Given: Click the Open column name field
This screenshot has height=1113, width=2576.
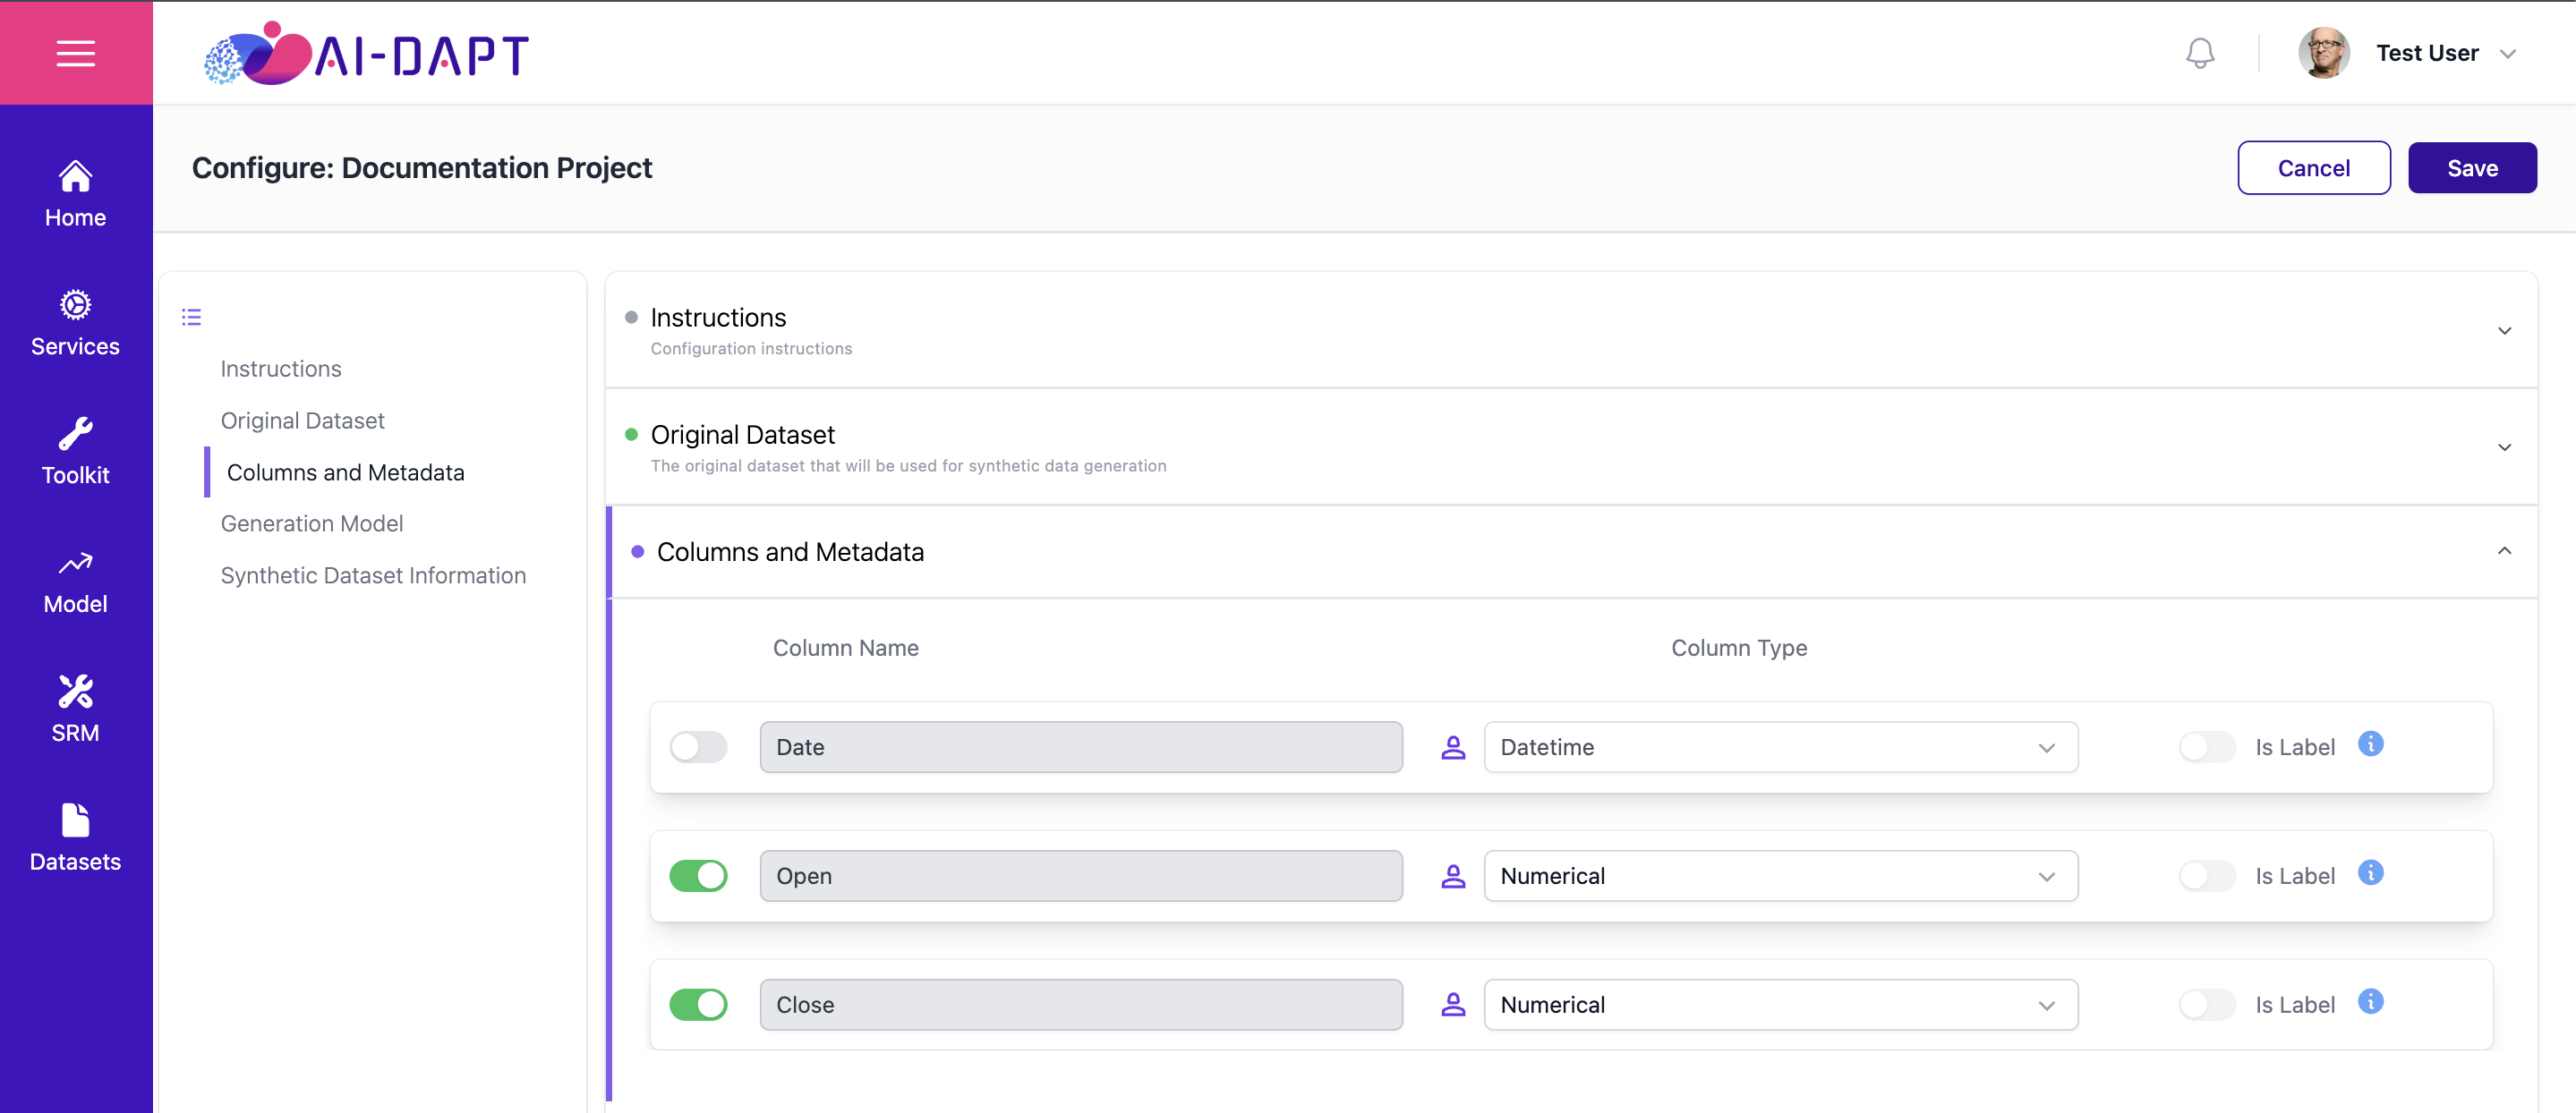Looking at the screenshot, I should click(x=1081, y=876).
